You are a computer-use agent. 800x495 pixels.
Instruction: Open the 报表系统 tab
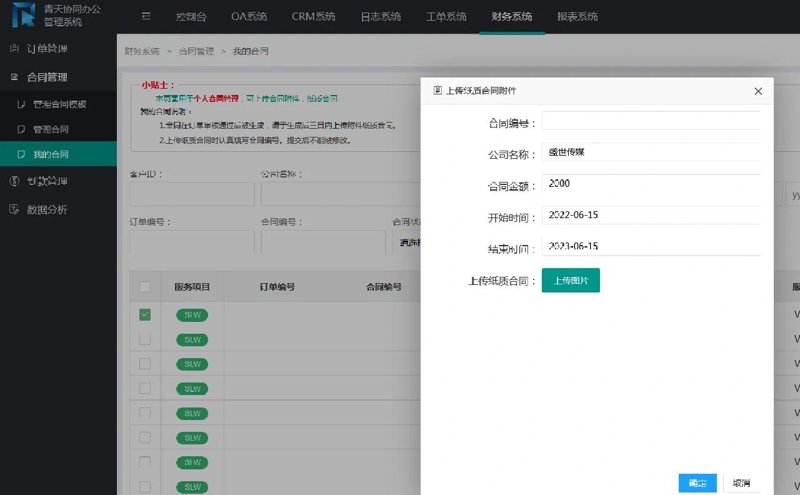[578, 16]
